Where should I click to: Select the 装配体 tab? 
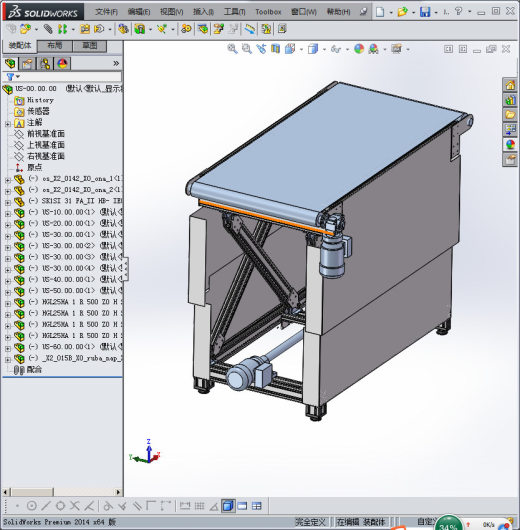(x=20, y=45)
